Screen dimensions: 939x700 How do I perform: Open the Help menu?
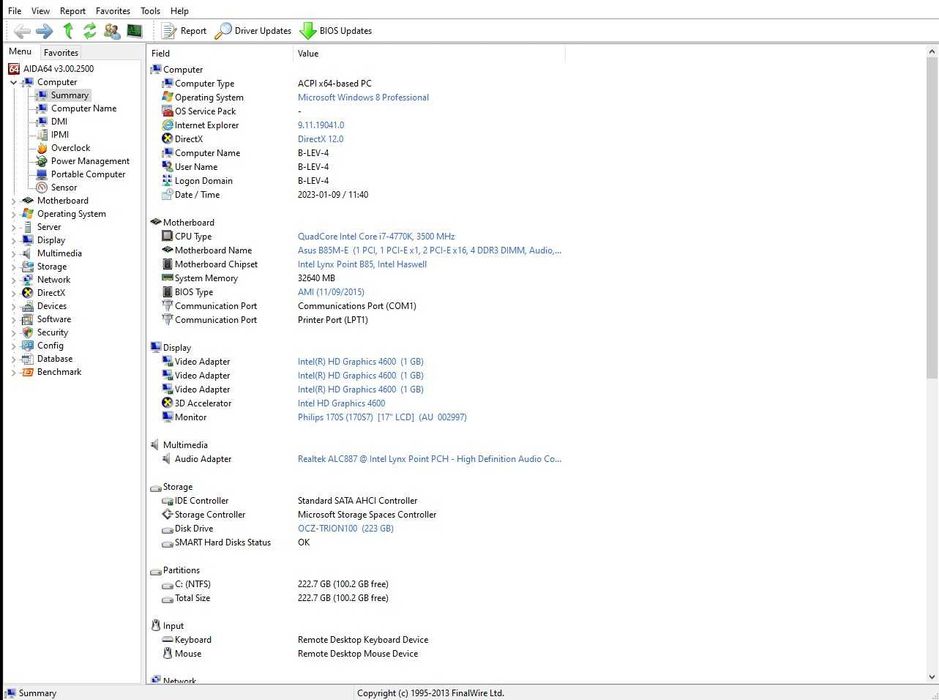[x=179, y=11]
